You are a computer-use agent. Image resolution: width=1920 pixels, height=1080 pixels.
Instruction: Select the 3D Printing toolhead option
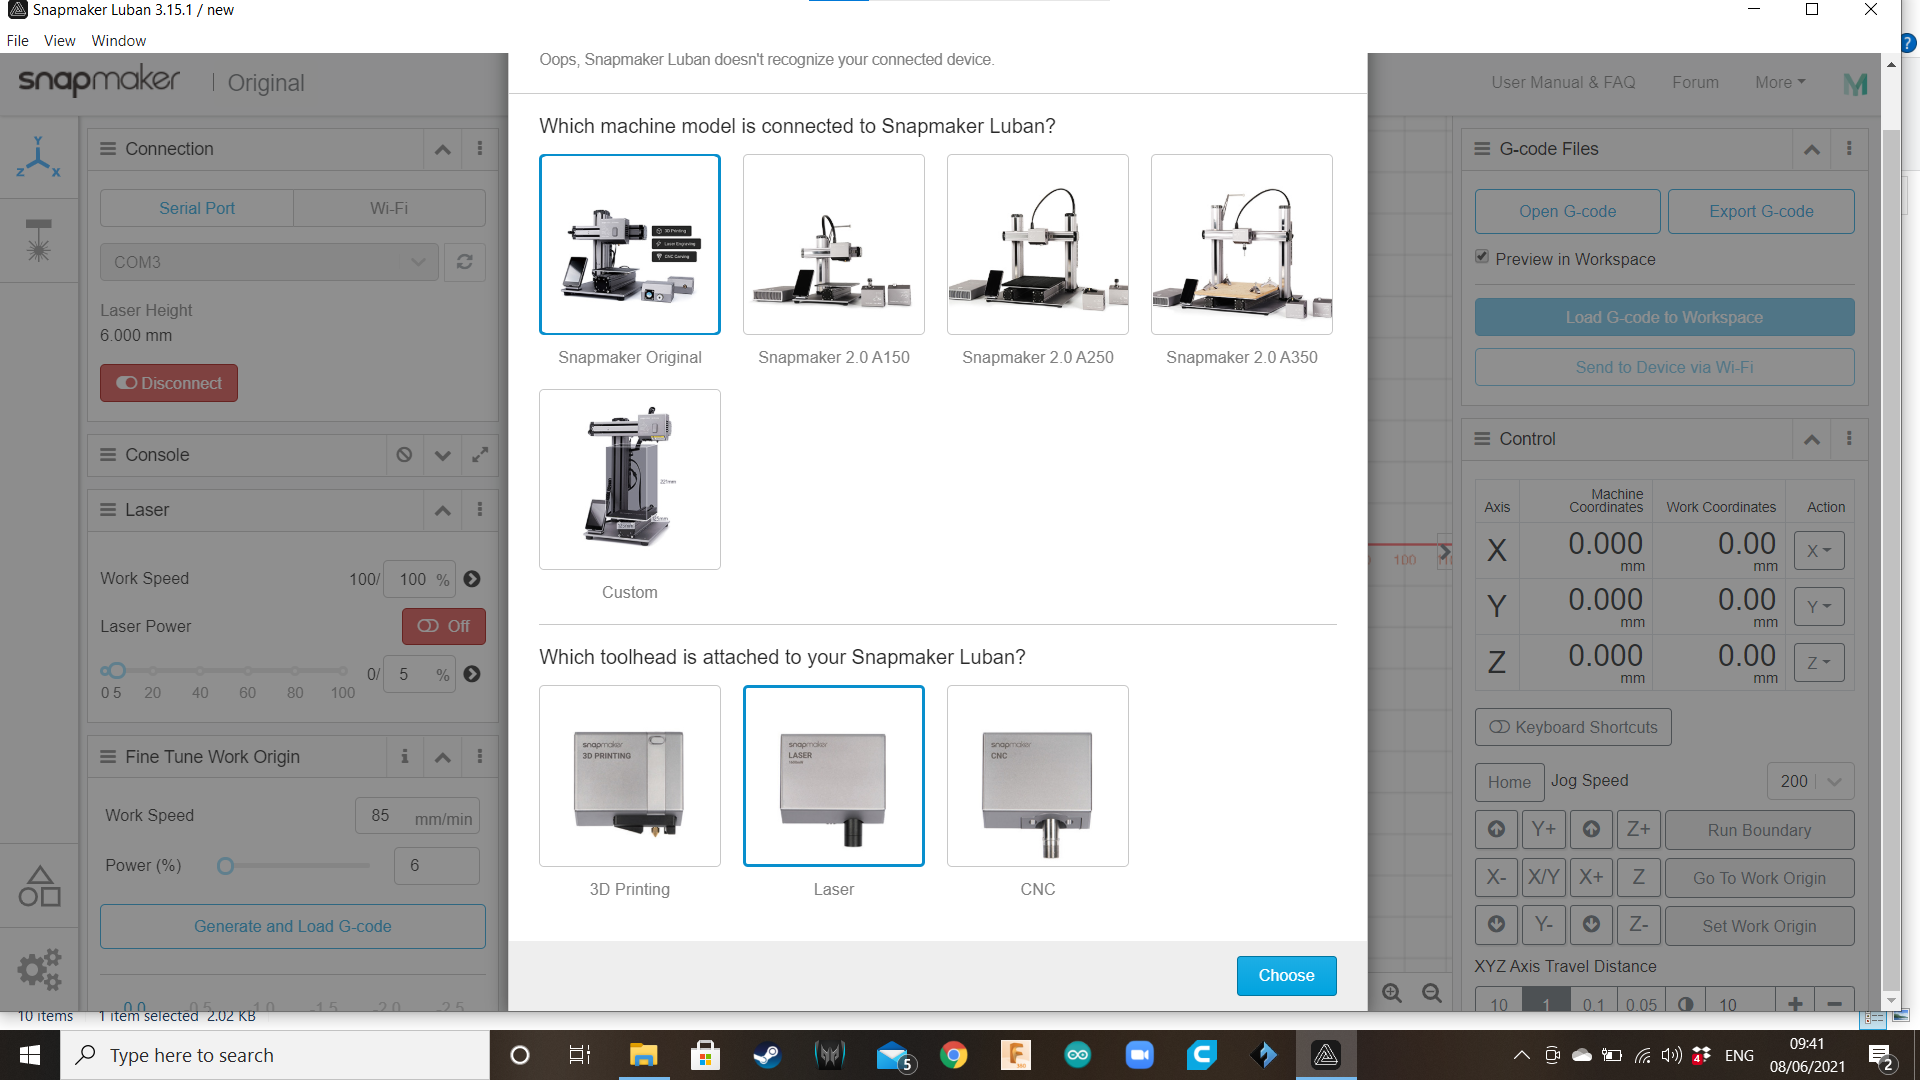[x=629, y=776]
